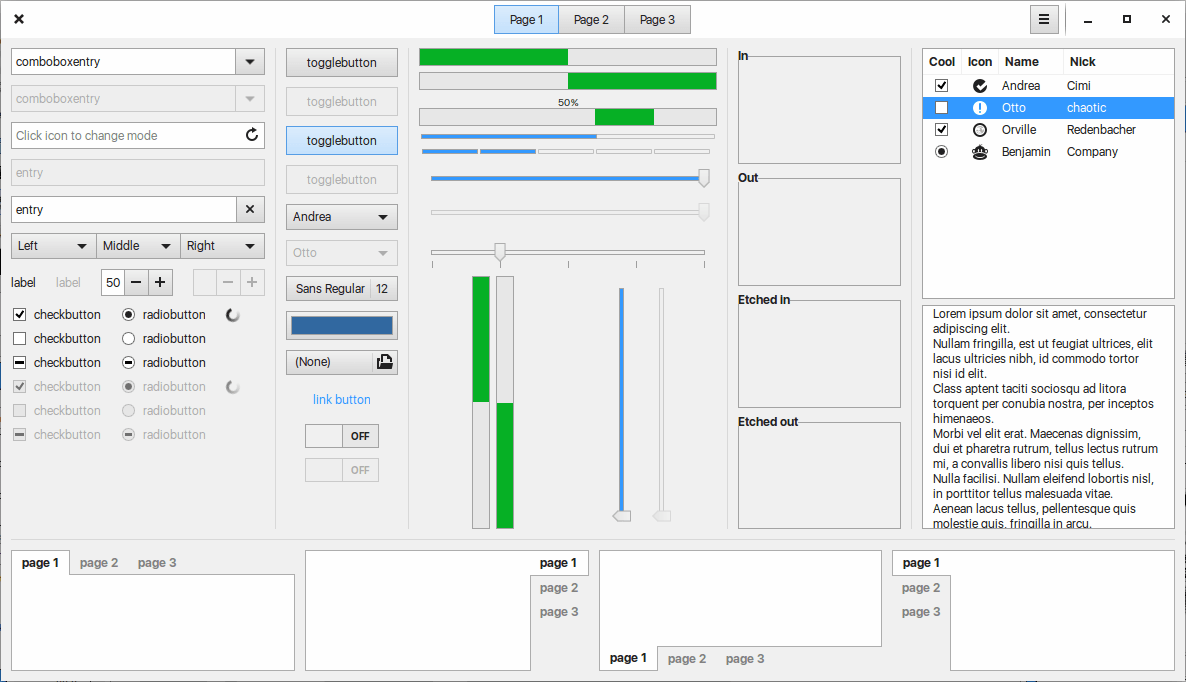This screenshot has height=682, width=1186.
Task: Open page 2 tab in the top-tabs notebook
Action: pos(99,563)
